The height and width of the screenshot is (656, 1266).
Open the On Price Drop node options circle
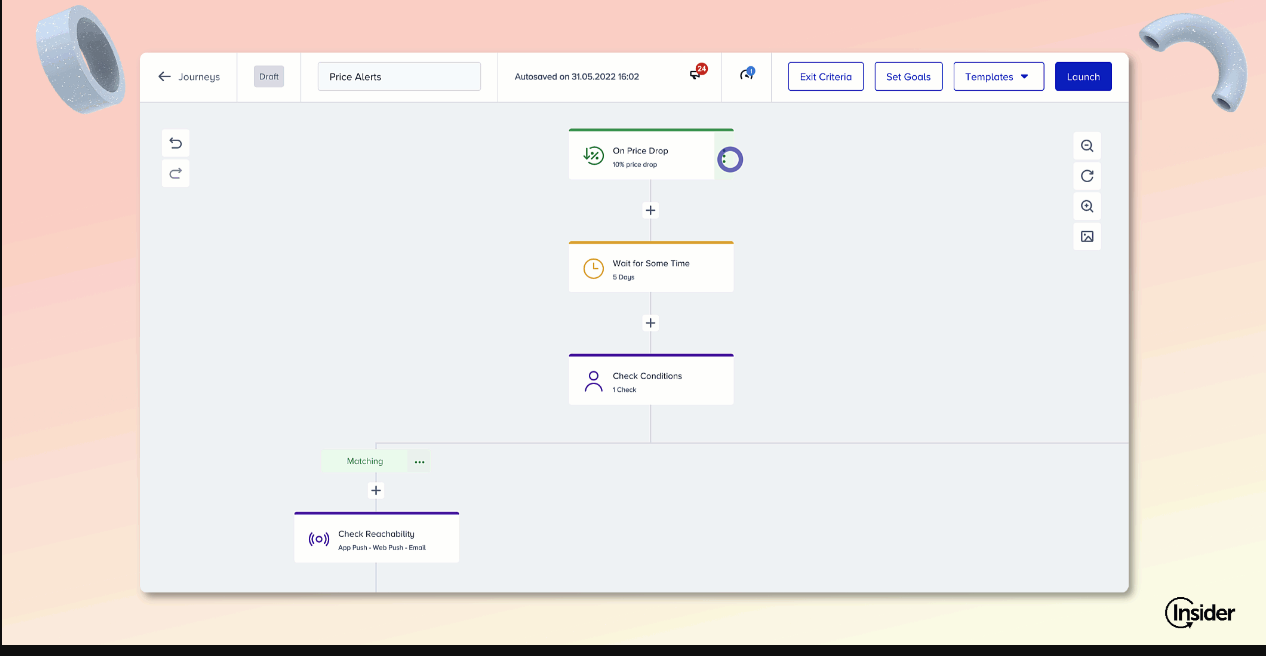click(730, 159)
